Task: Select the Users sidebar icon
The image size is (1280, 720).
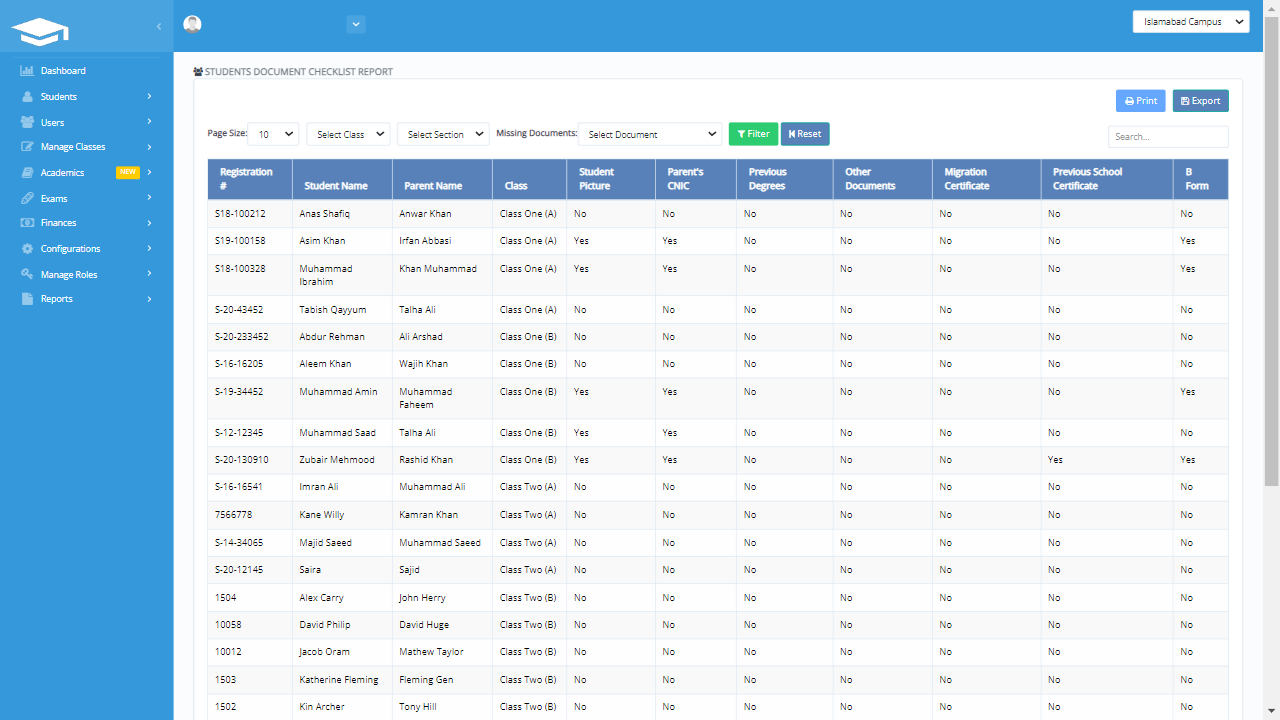Action: pos(25,121)
